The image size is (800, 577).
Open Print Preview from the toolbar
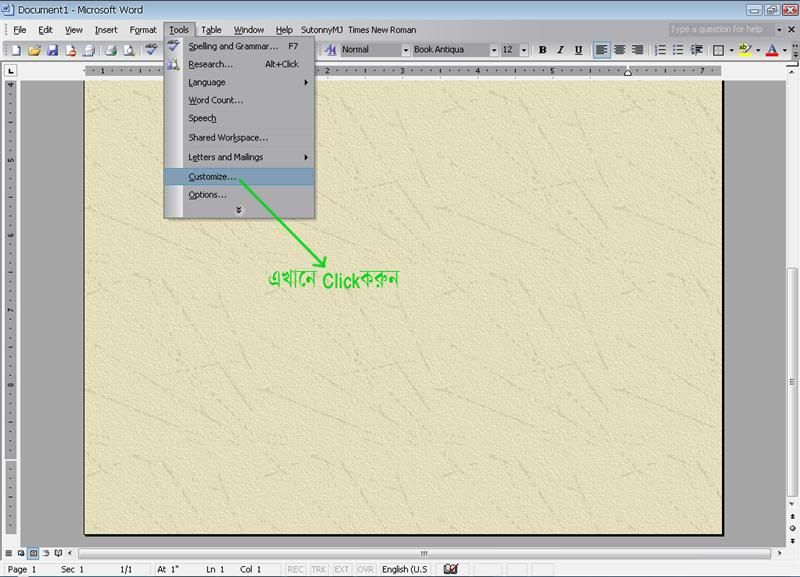click(129, 50)
